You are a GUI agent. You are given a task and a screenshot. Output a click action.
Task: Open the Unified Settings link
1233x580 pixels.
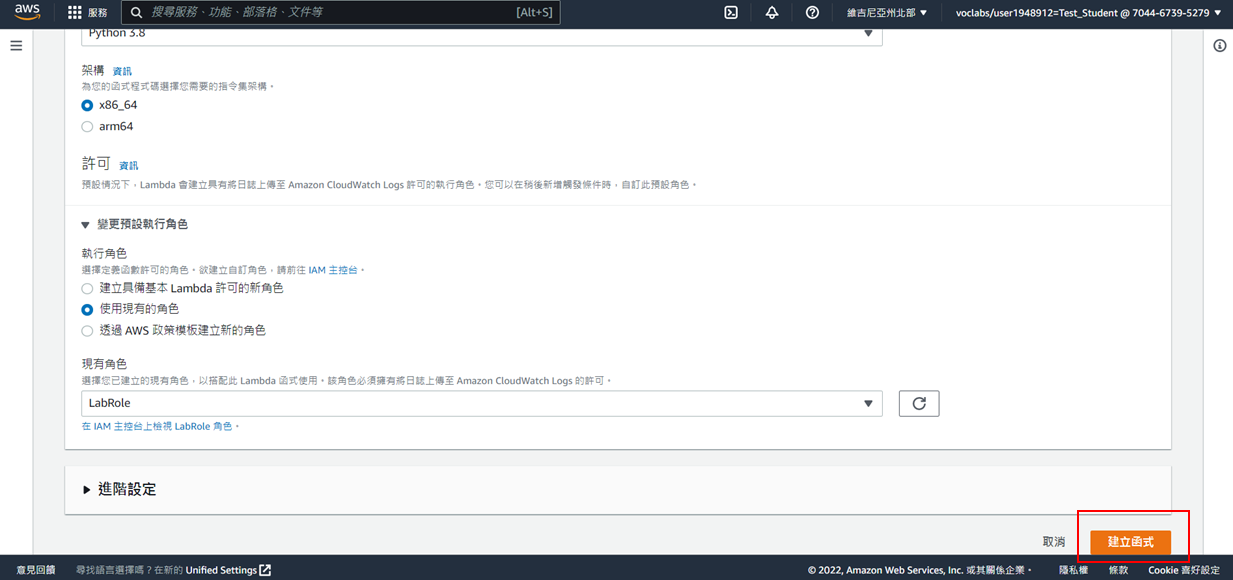[228, 570]
